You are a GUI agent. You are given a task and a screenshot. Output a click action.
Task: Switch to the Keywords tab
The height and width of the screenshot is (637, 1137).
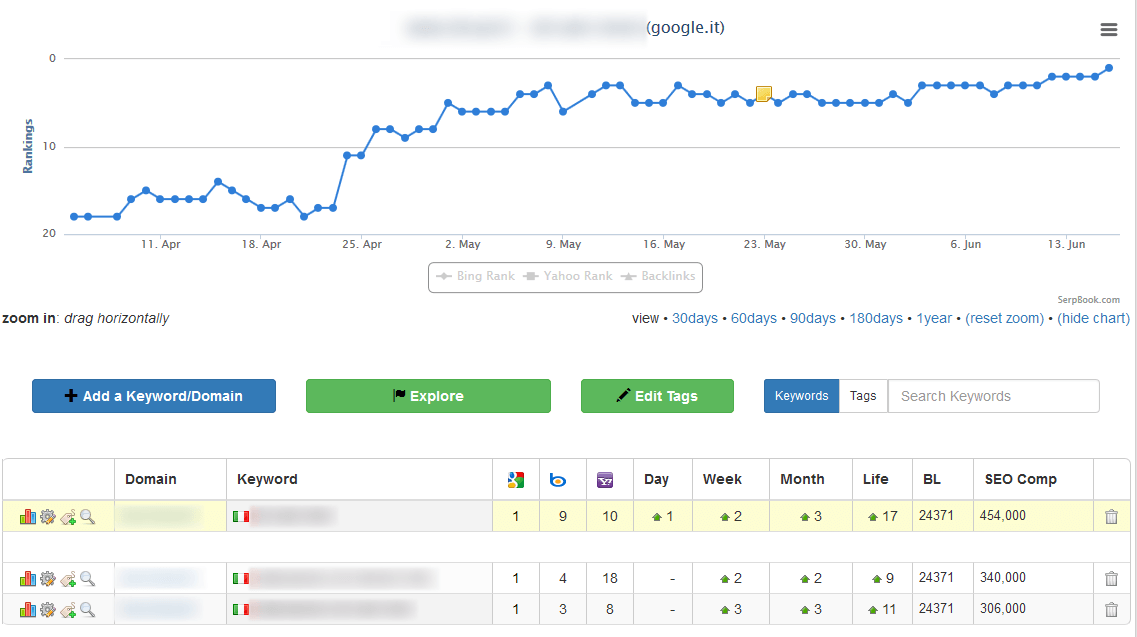801,396
